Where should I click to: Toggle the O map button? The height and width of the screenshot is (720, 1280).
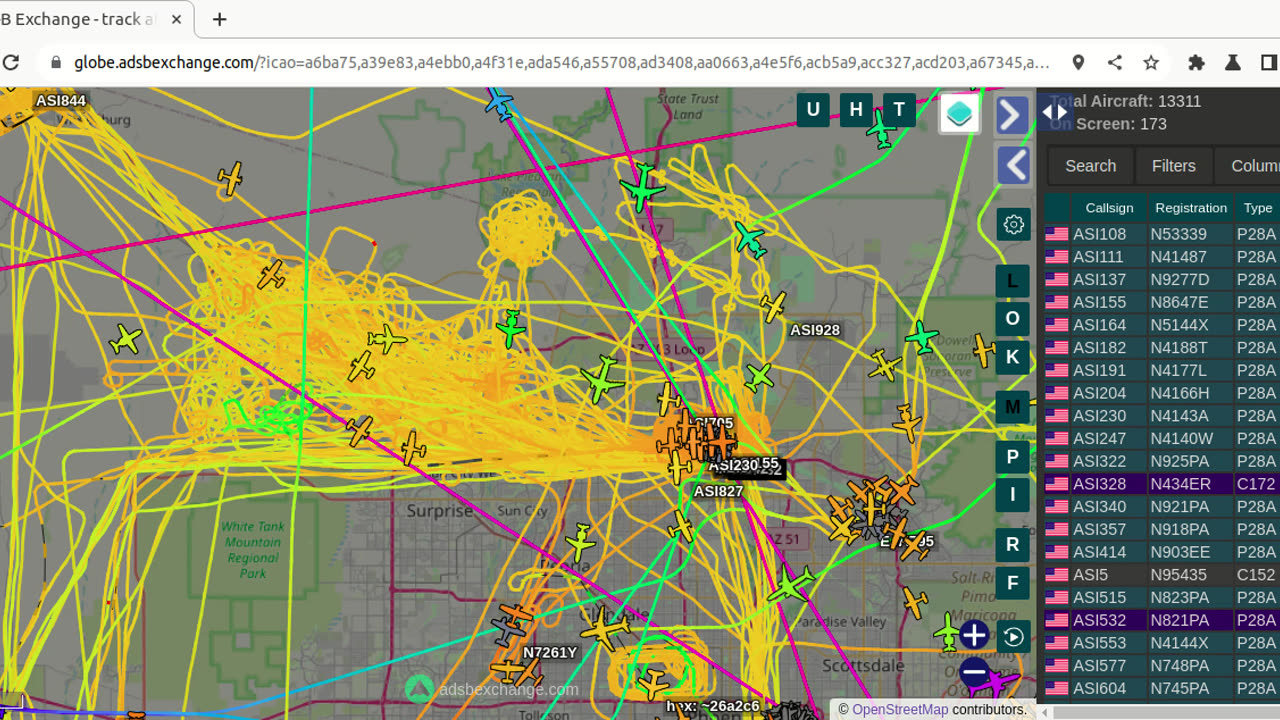(x=1012, y=318)
